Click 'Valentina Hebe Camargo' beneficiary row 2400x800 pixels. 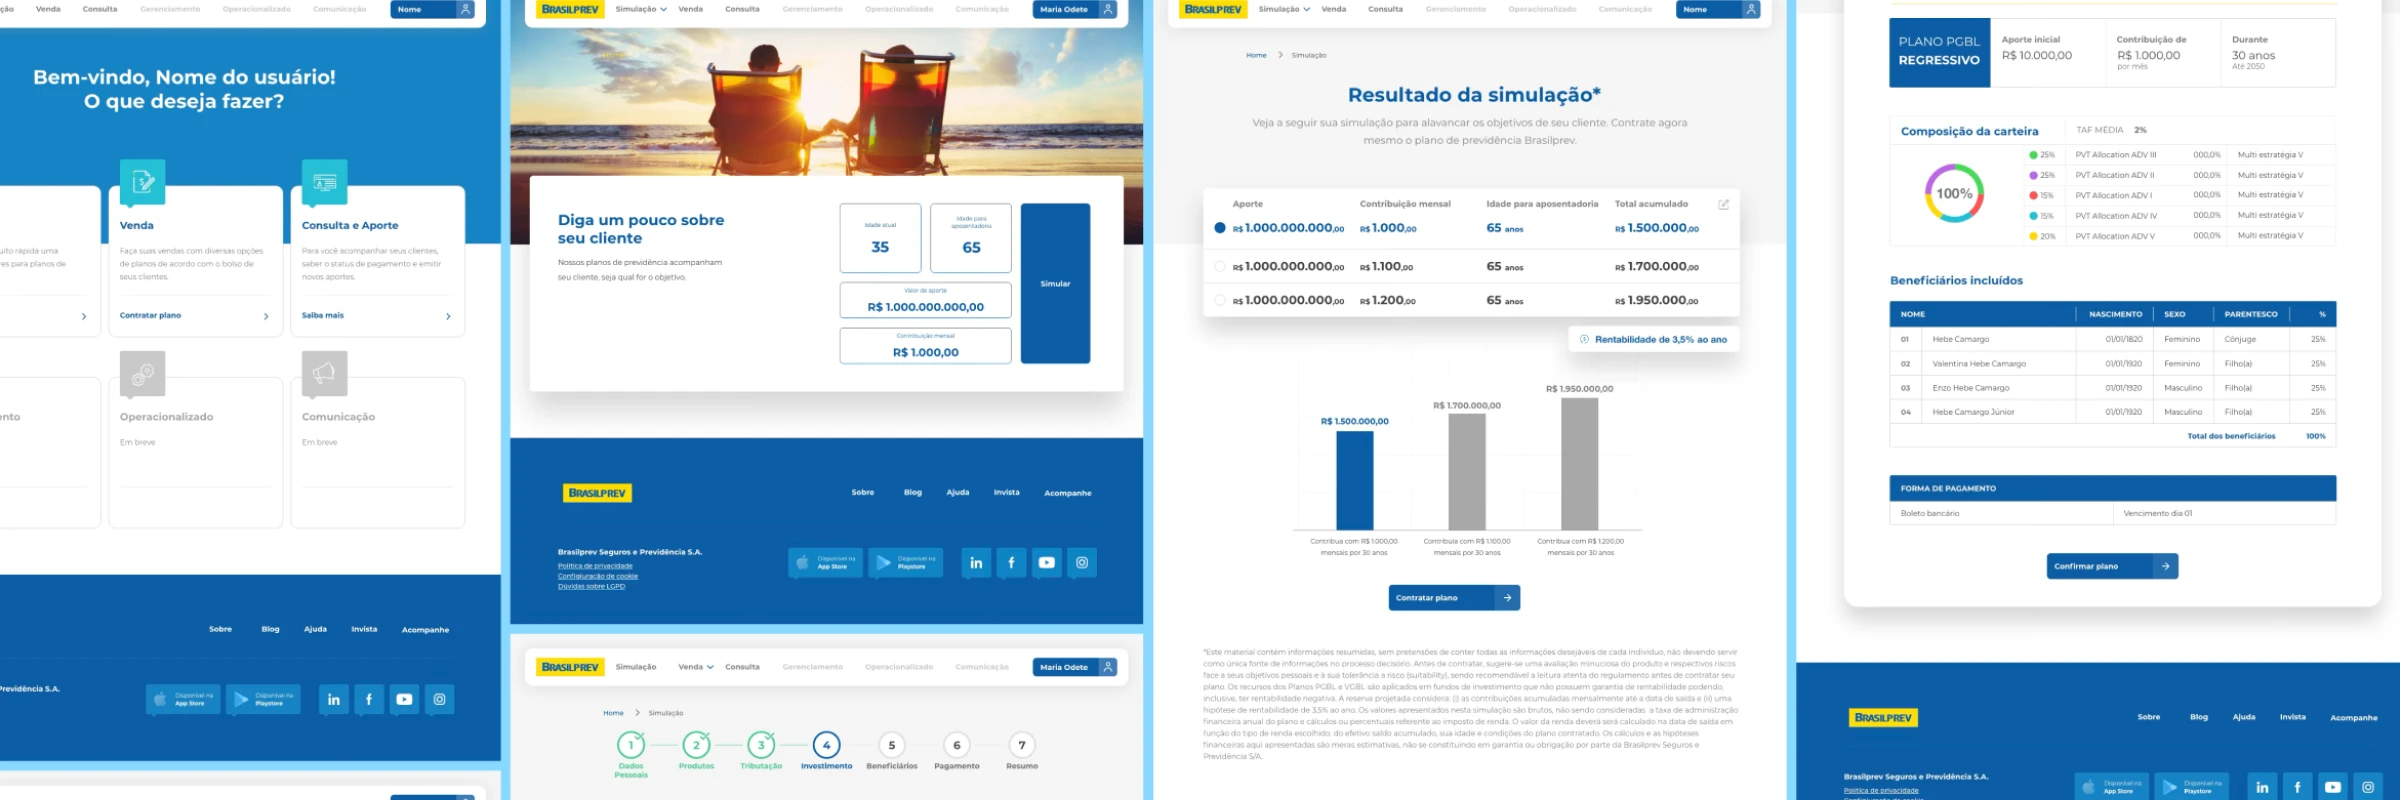pyautogui.click(x=2112, y=364)
